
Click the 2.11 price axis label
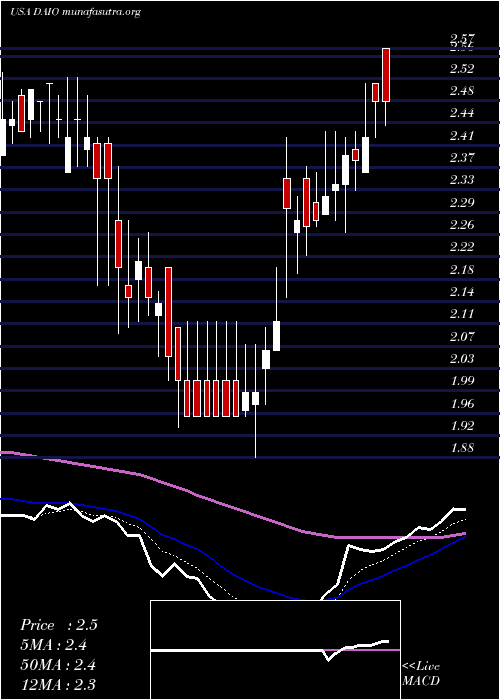coord(462,314)
